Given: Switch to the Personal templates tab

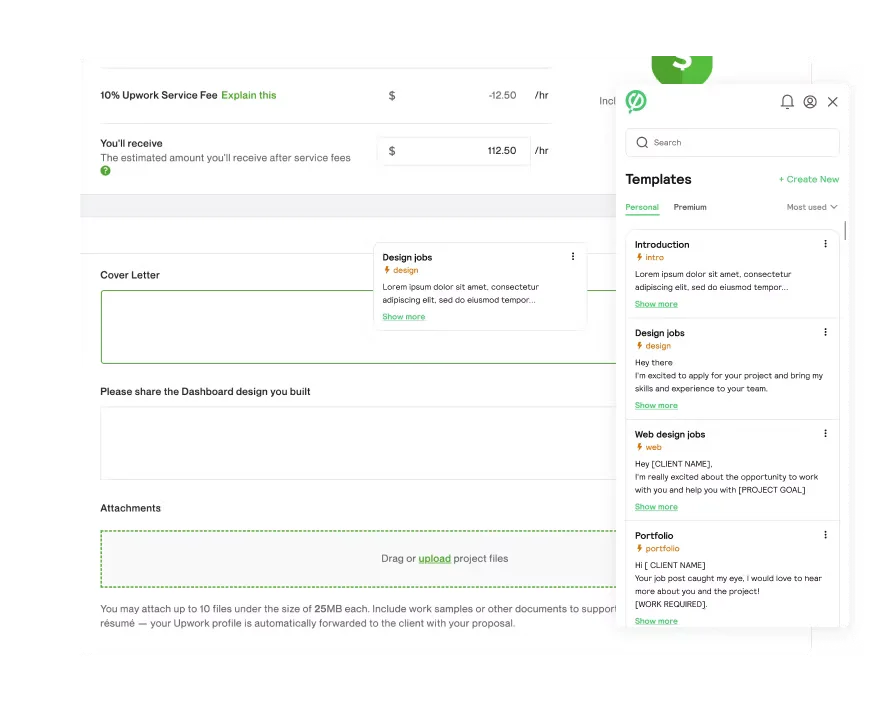Looking at the screenshot, I should [642, 207].
